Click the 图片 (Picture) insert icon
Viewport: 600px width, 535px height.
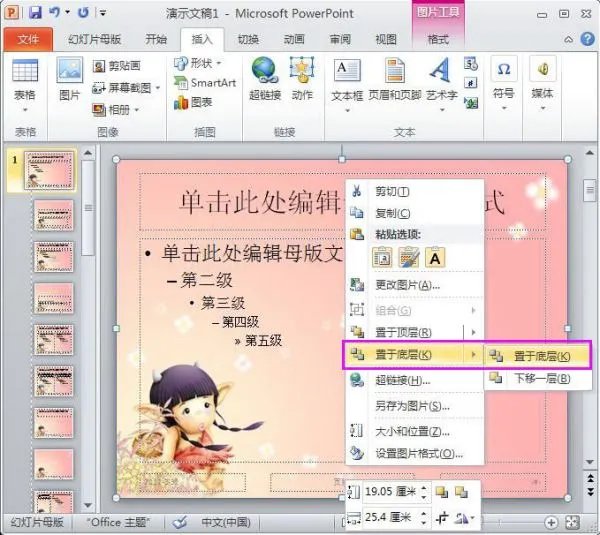coord(69,78)
